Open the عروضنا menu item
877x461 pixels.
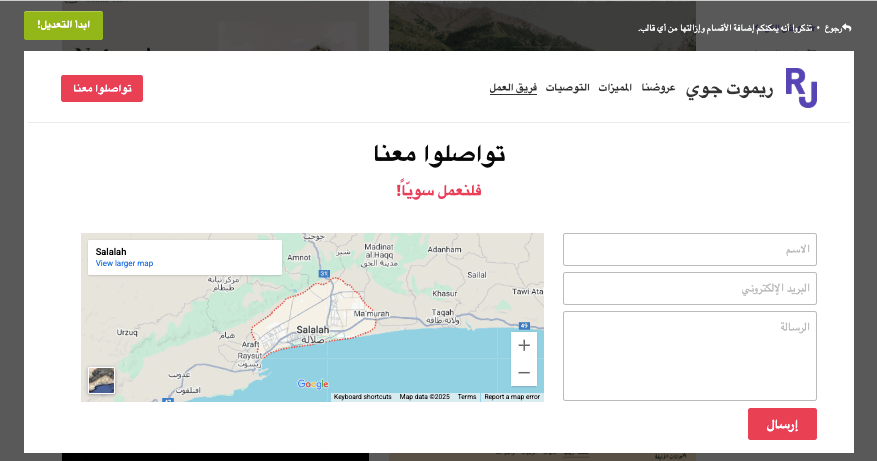[658, 88]
